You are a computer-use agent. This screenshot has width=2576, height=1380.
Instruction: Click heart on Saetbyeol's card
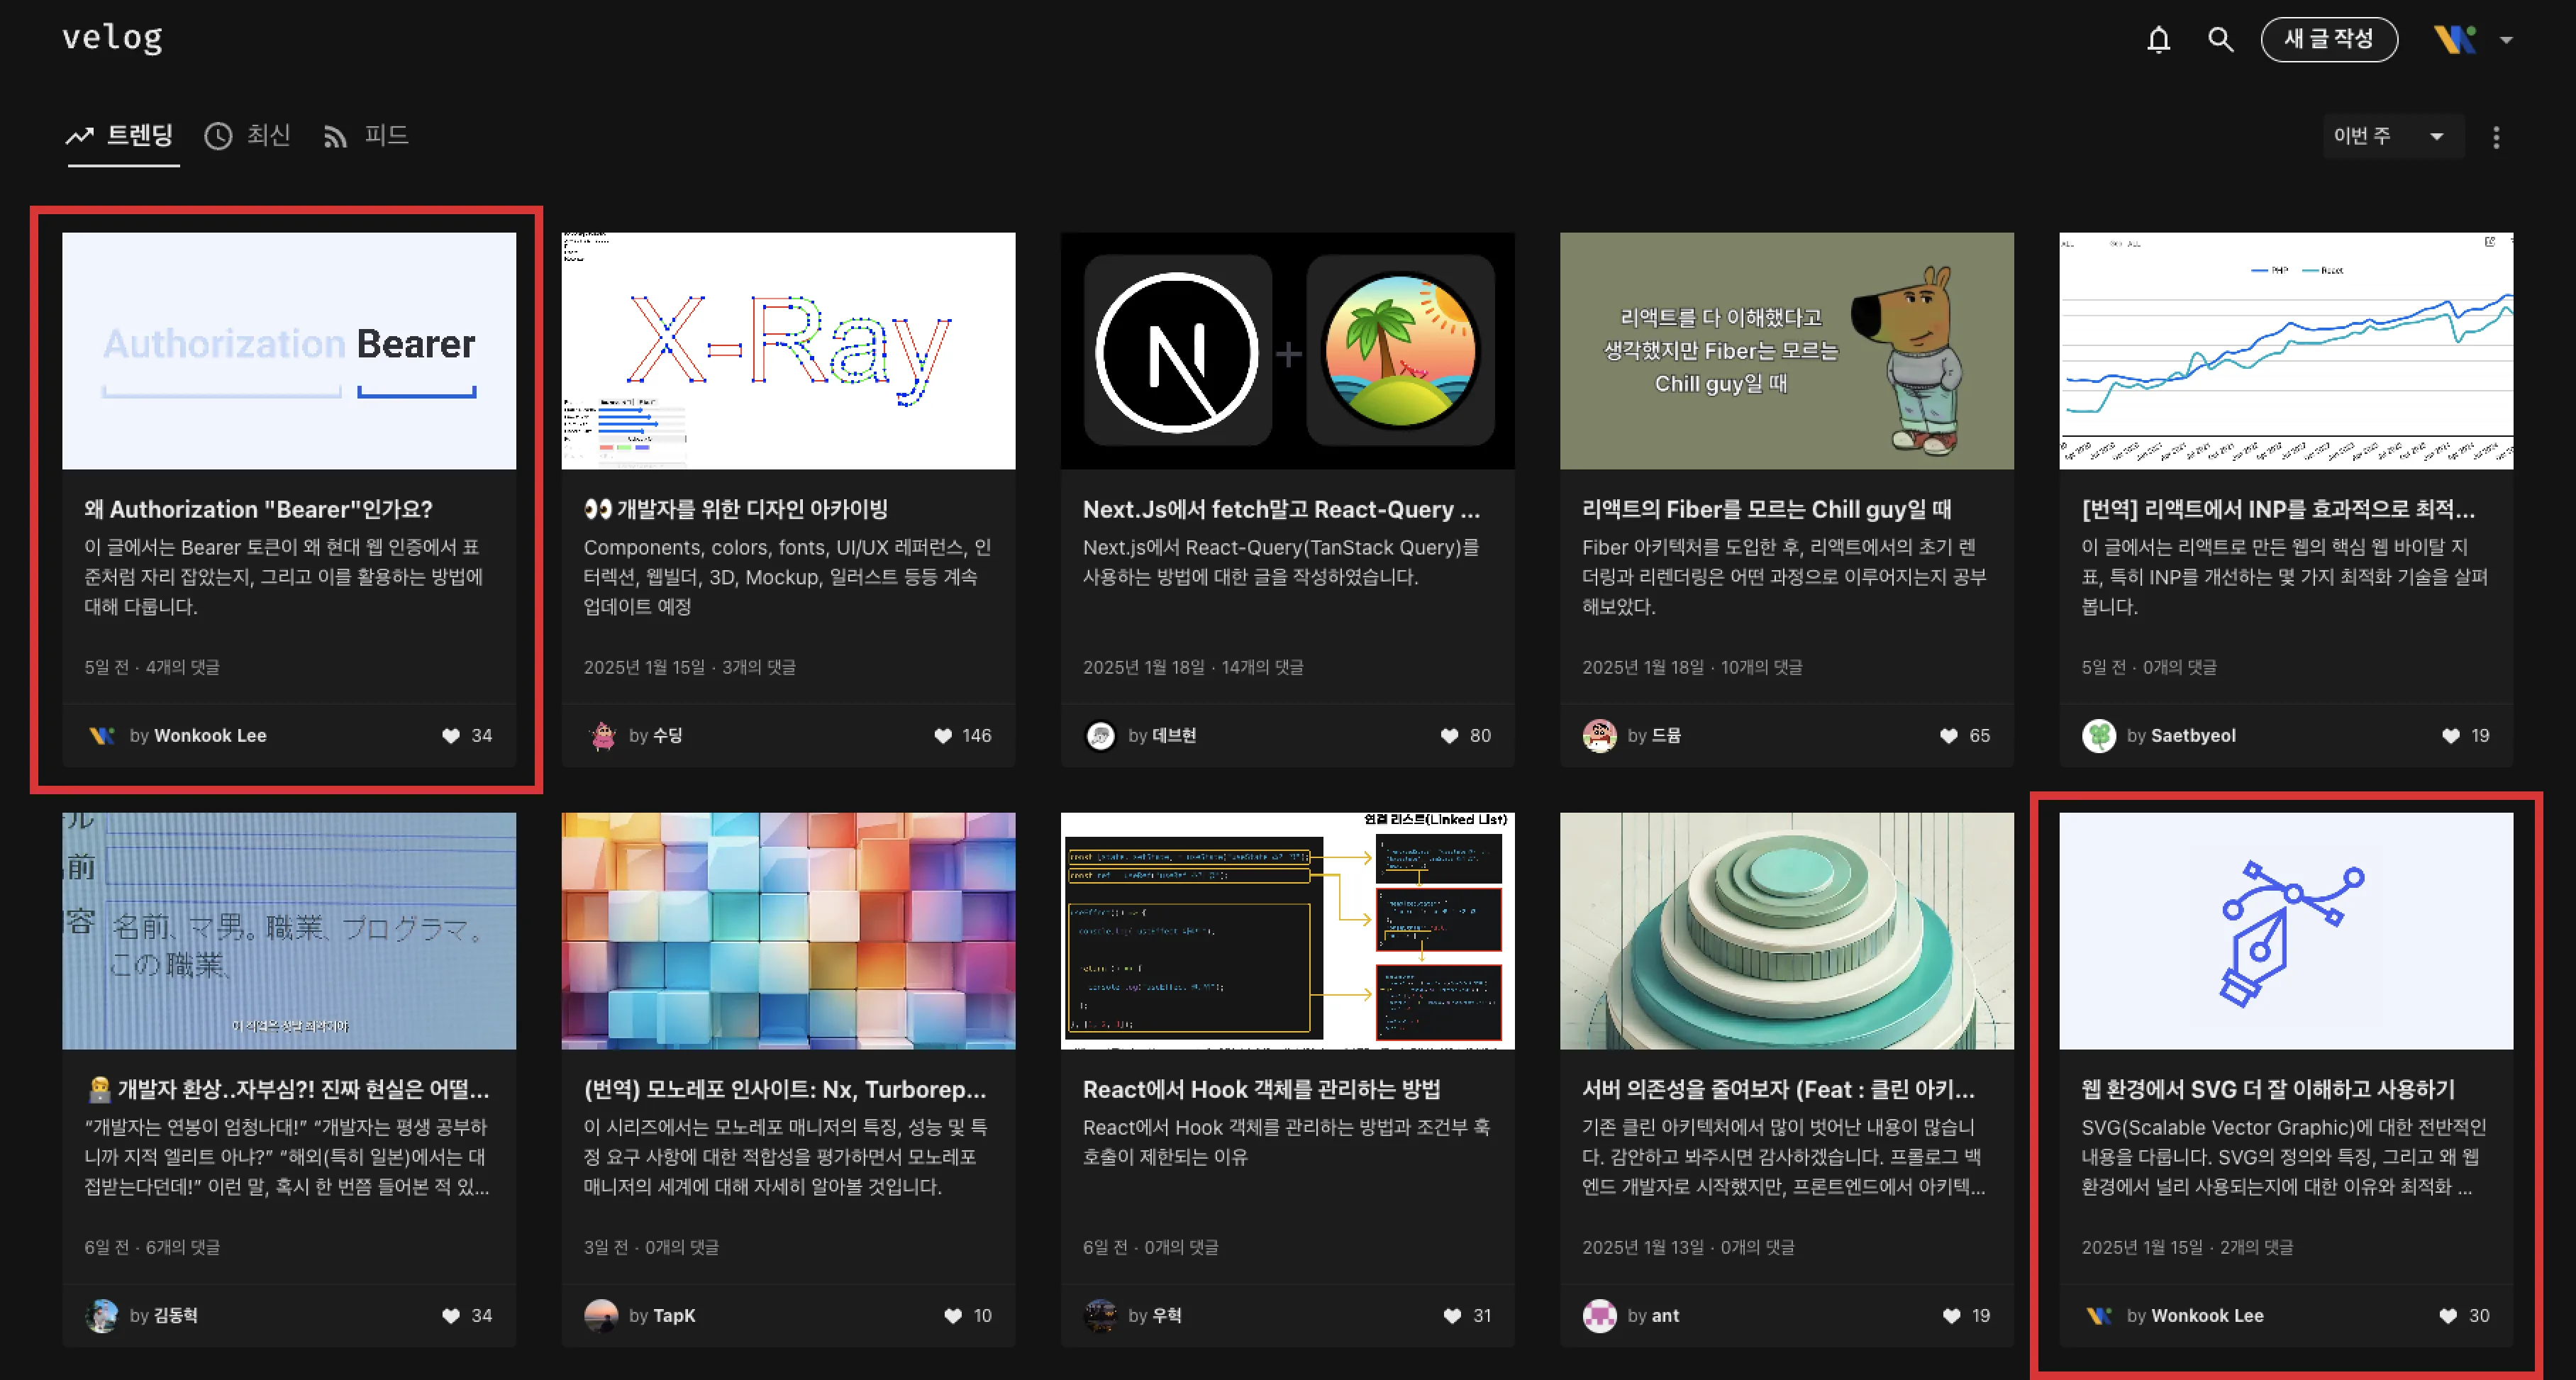pos(2450,736)
